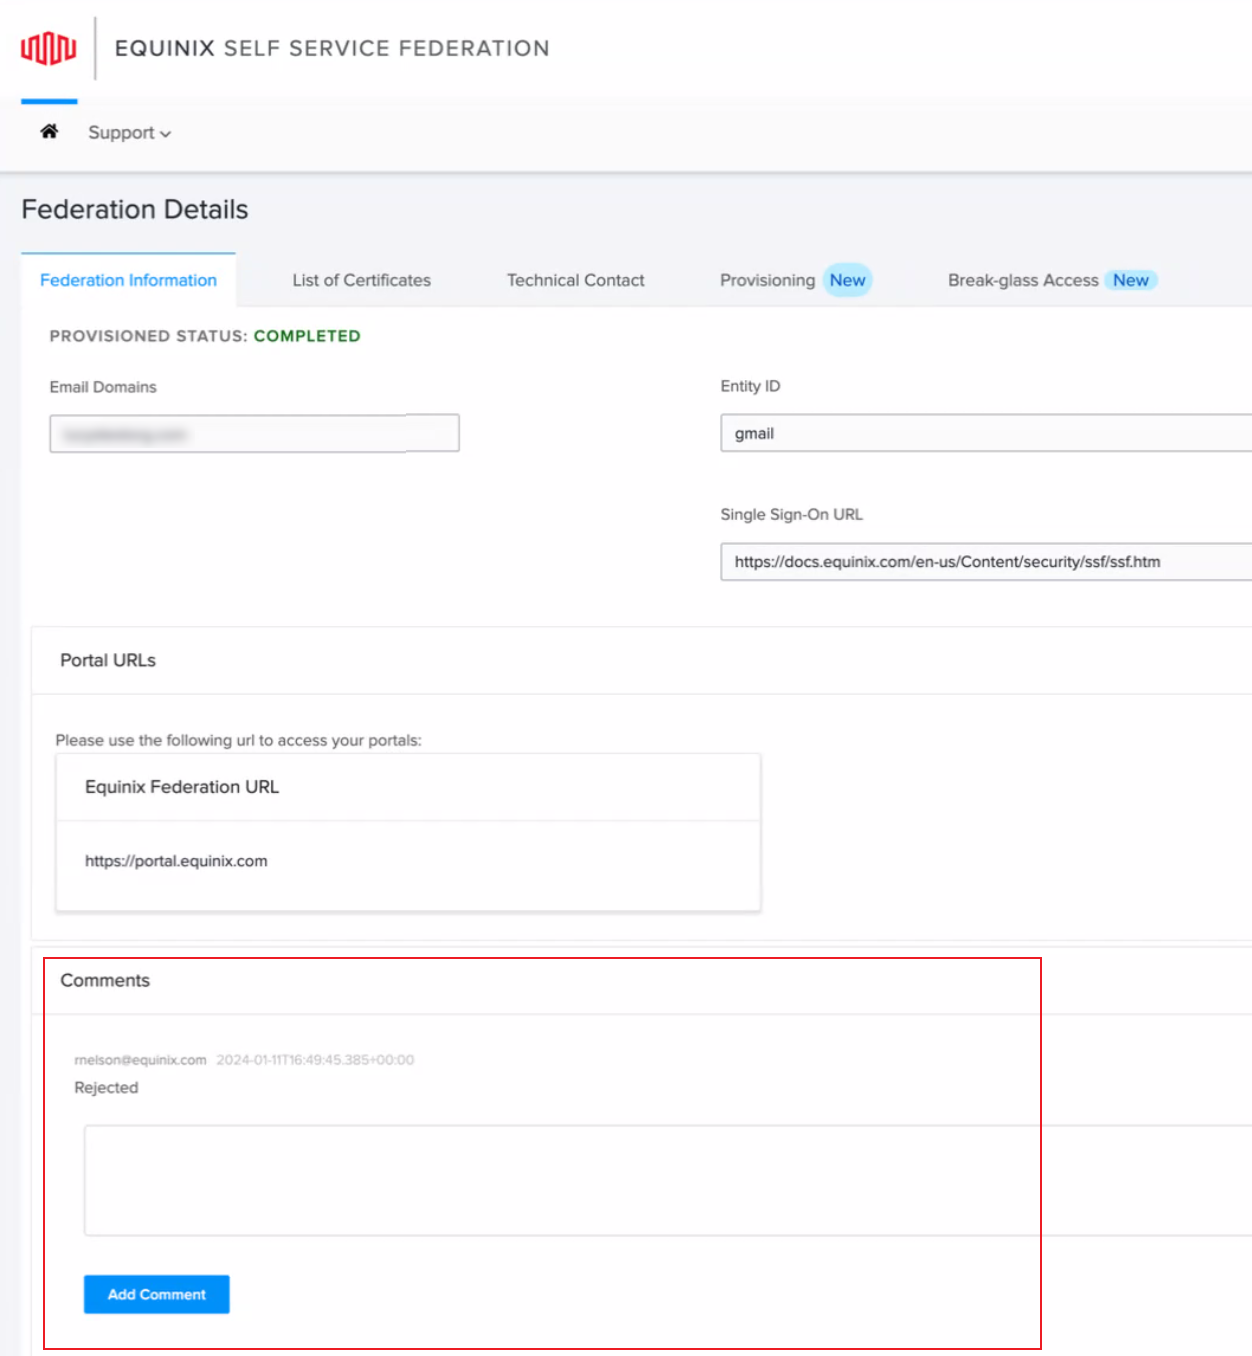Click the Equinix Federation URL heading
Screen dimensions: 1252x1356
(182, 787)
